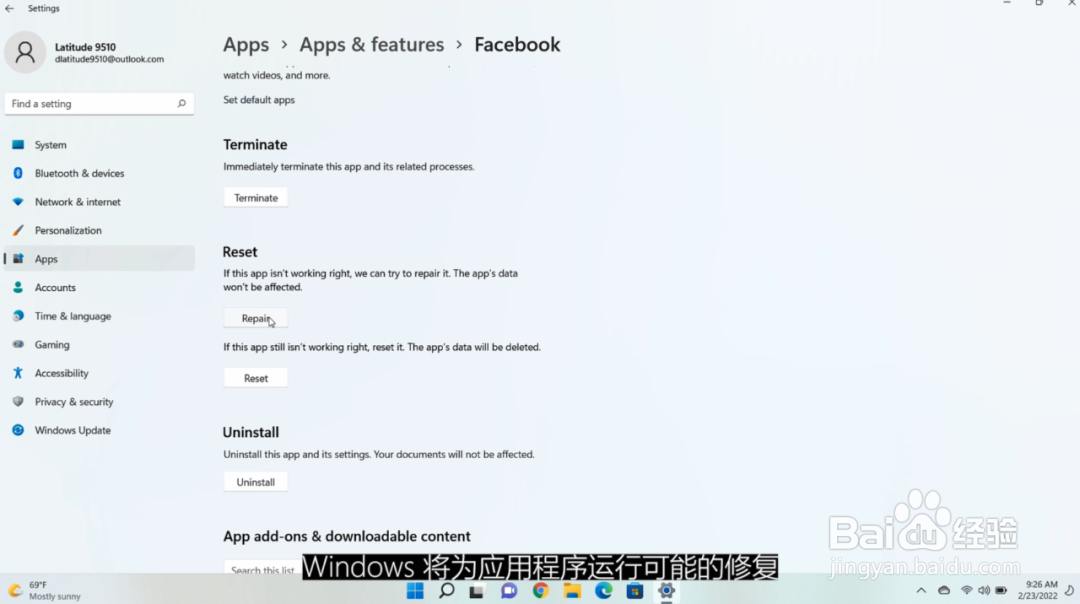The image size is (1080, 604).
Task: Click the Reset button
Action: pos(256,378)
